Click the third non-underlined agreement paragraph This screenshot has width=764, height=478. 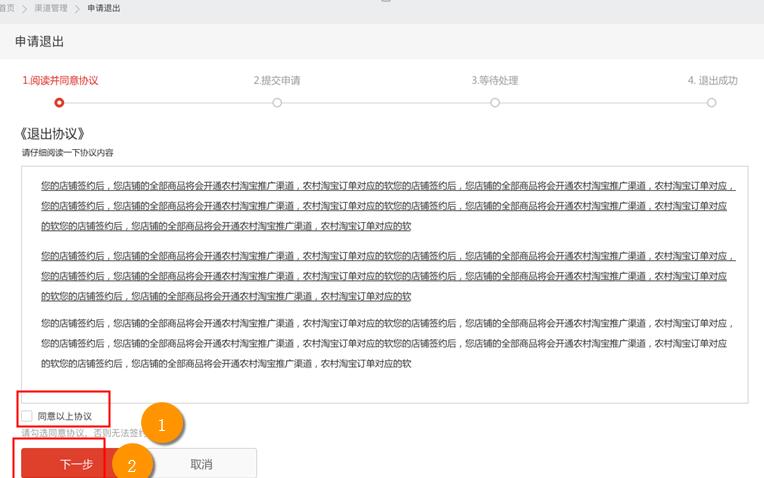click(x=388, y=343)
